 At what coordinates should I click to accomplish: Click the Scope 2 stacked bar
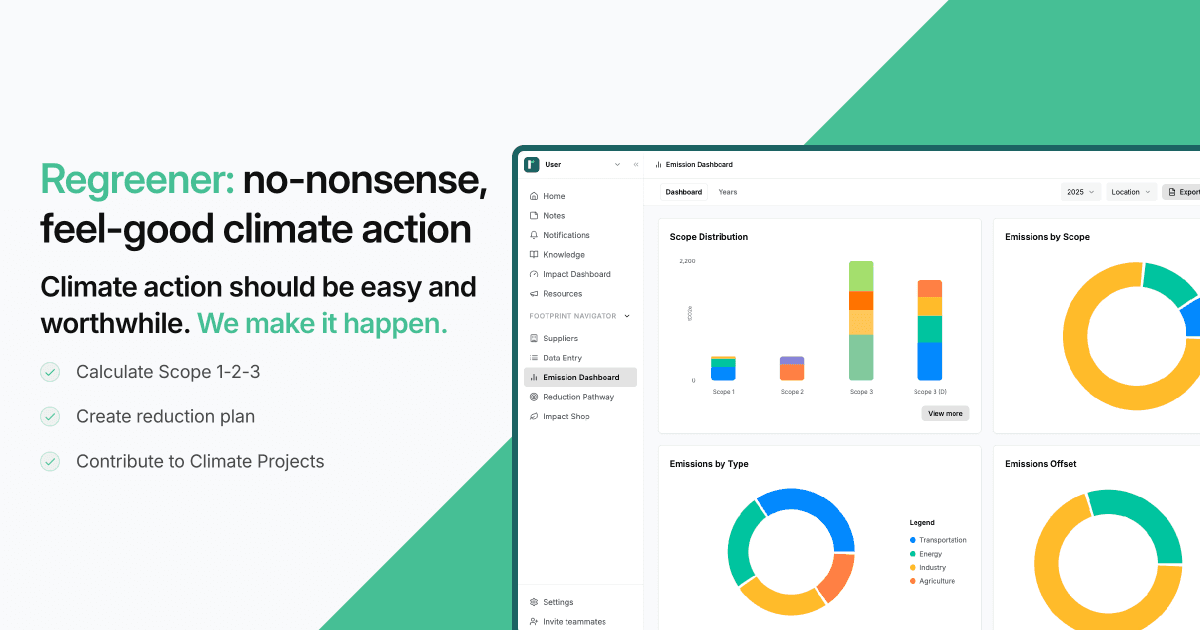point(792,369)
